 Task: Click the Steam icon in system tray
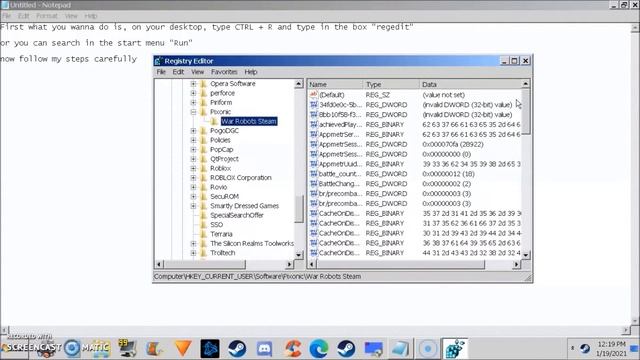pos(585,348)
